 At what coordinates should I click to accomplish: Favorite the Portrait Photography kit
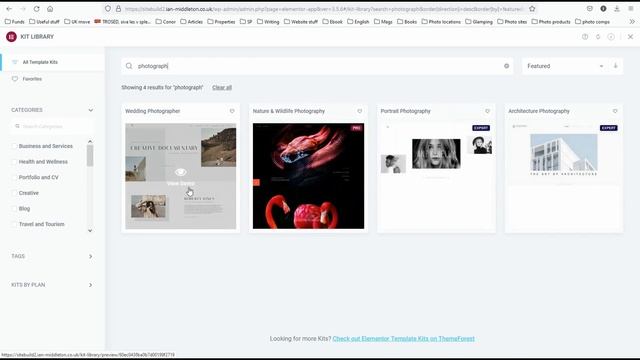coord(487,111)
